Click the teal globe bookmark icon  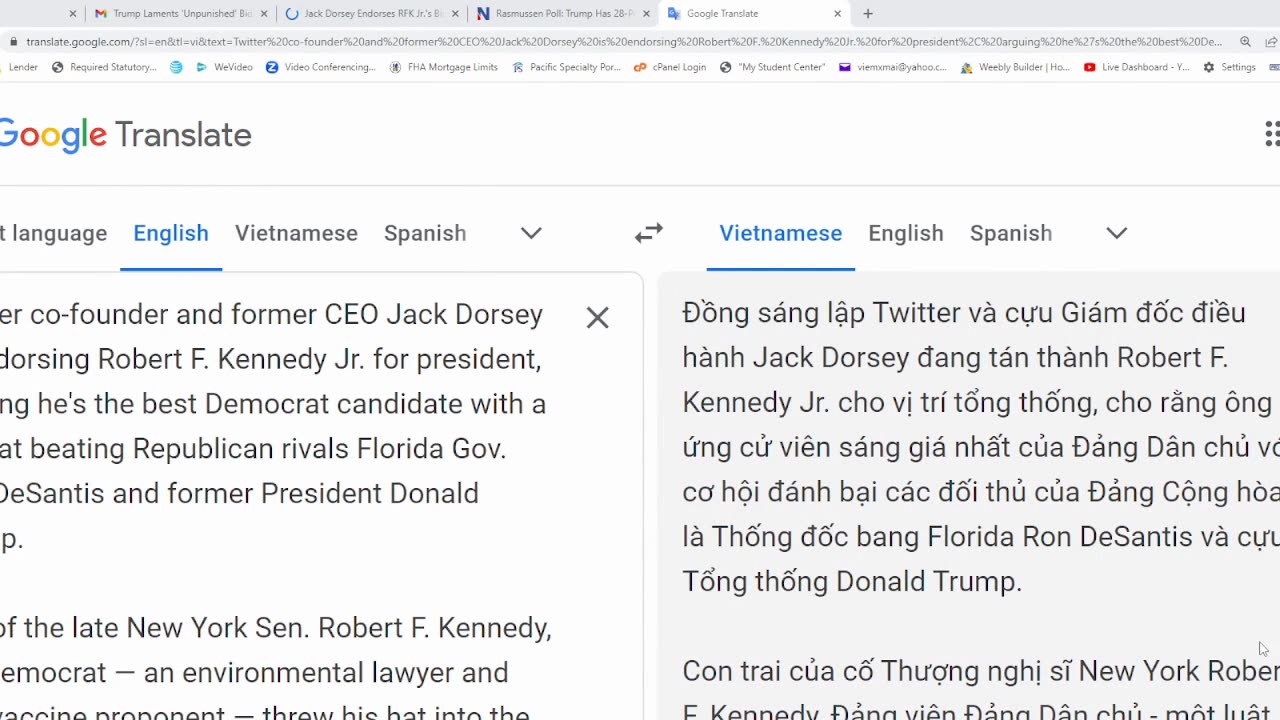(176, 67)
